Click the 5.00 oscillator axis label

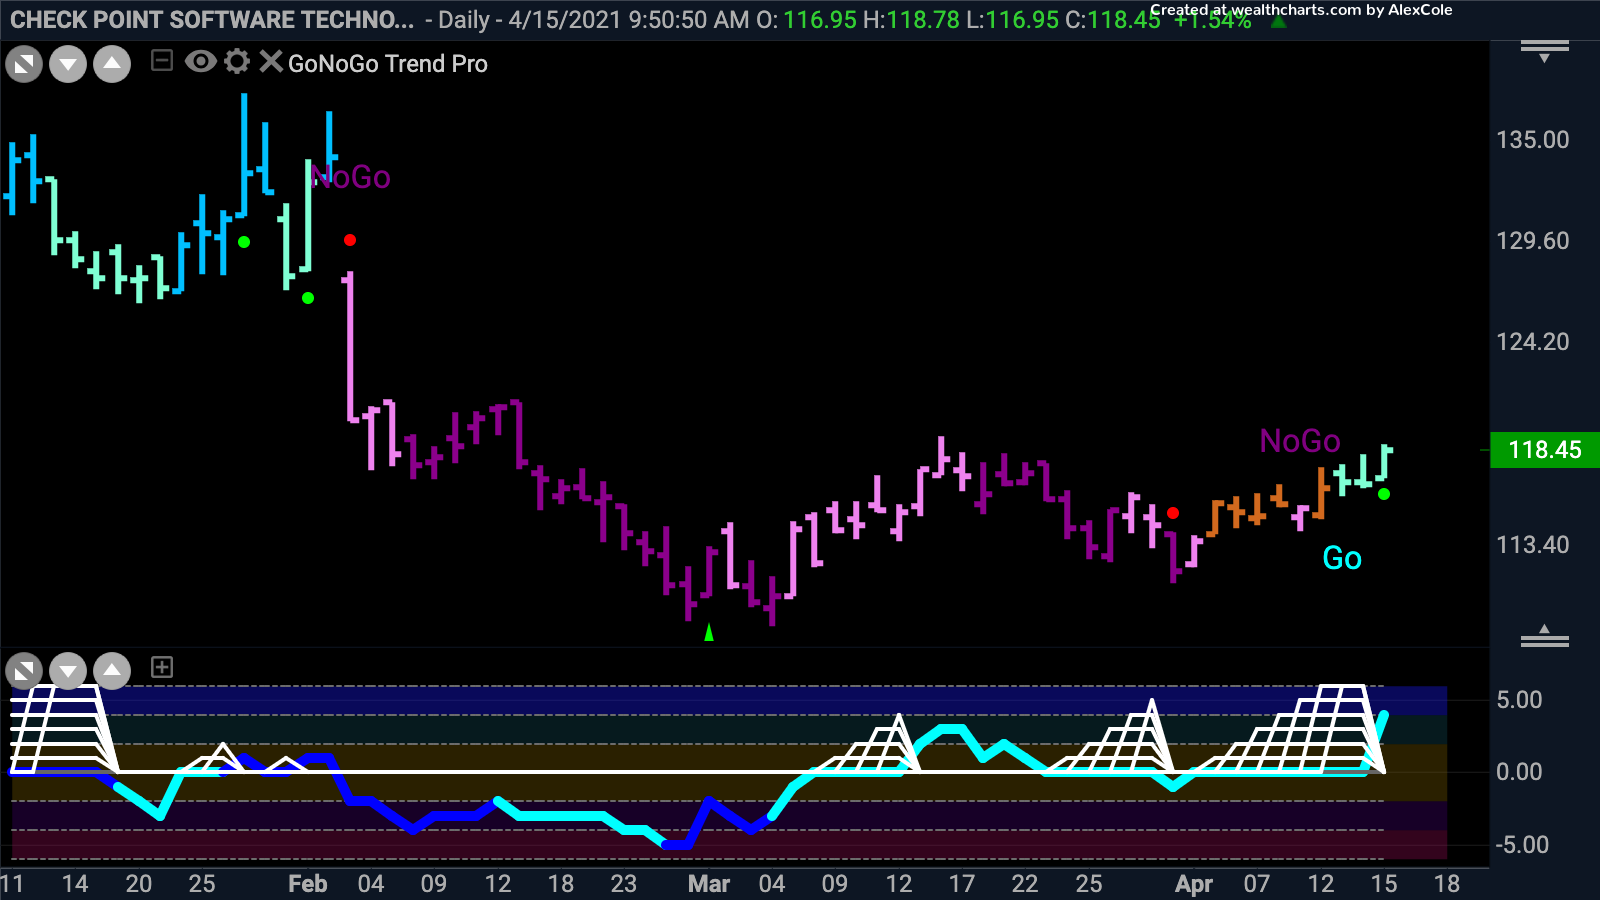[1519, 700]
